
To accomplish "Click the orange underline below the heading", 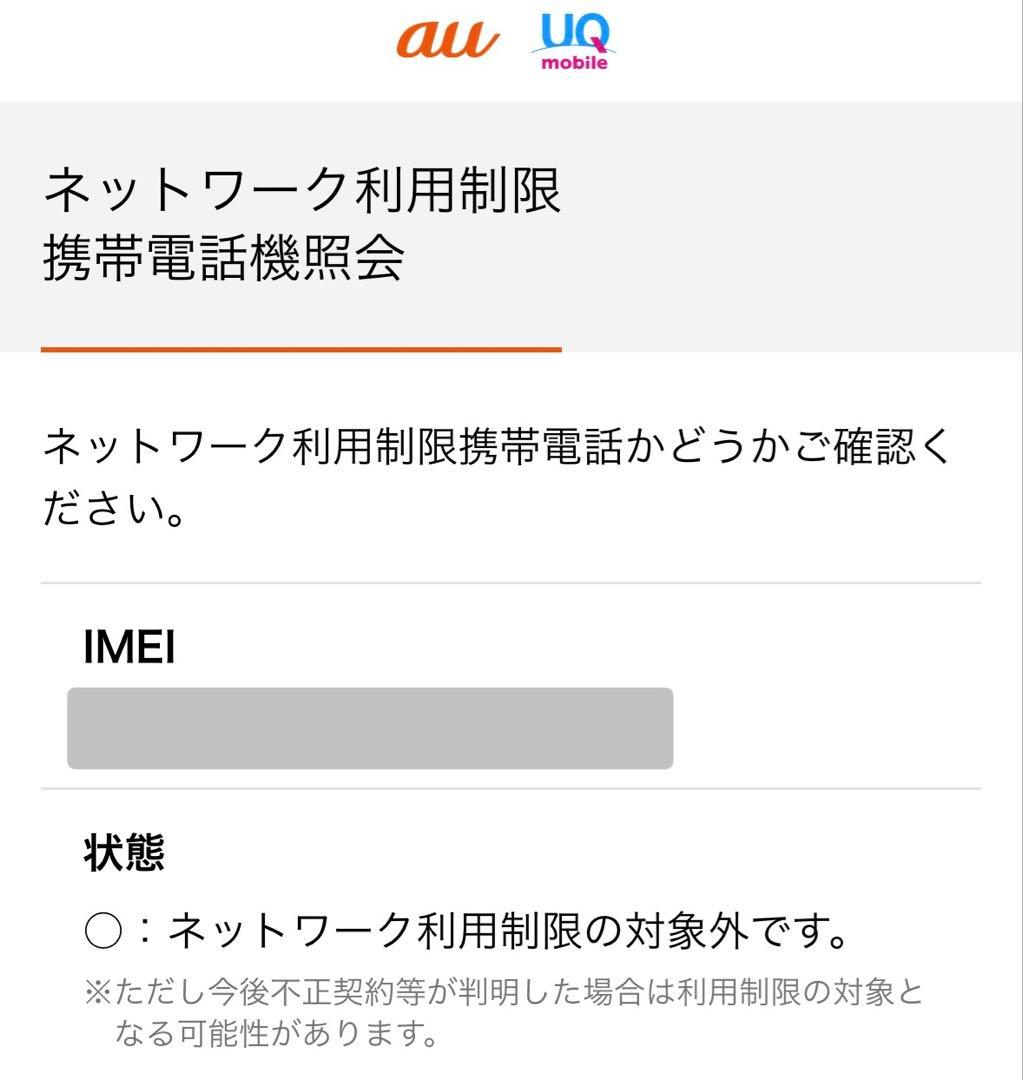I will [x=301, y=350].
